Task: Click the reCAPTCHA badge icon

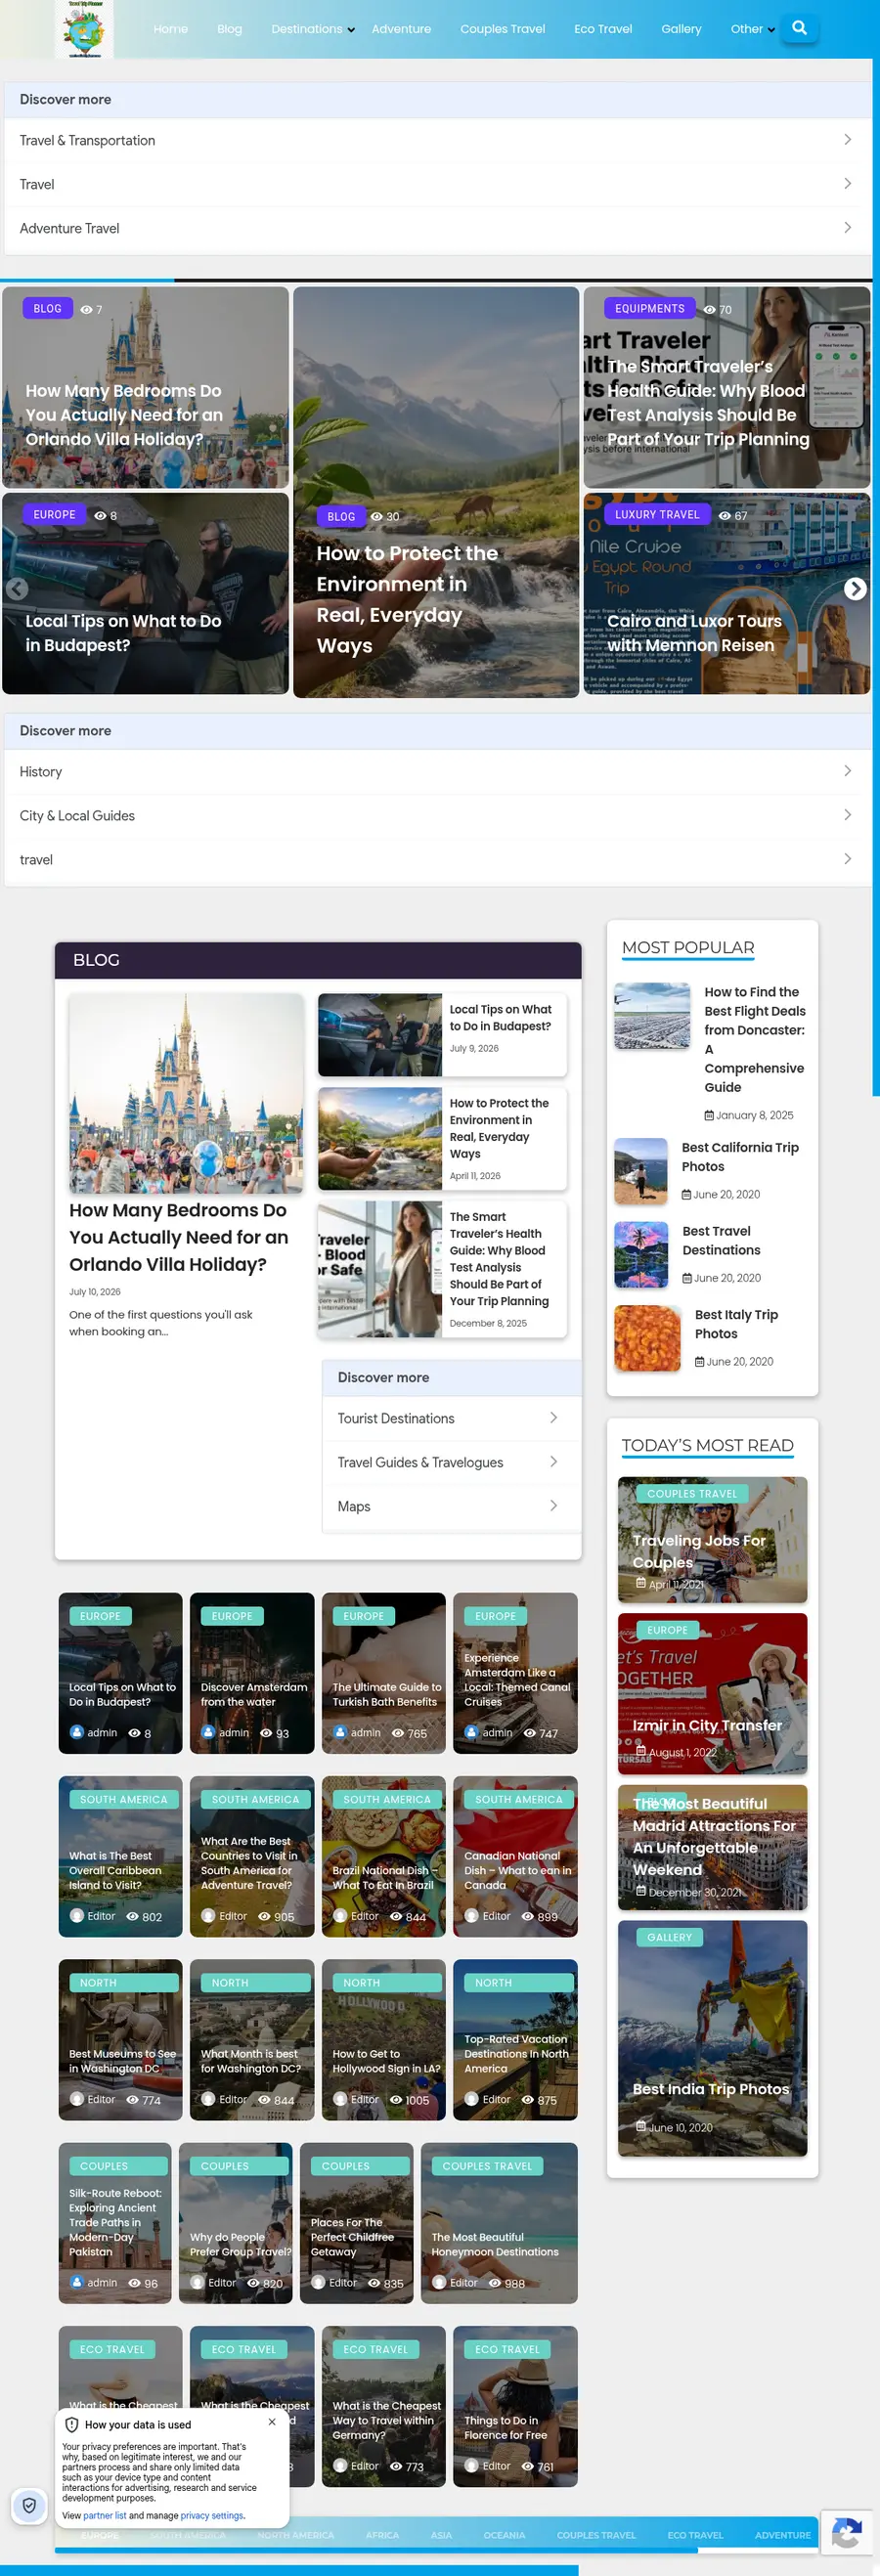Action: [x=846, y=2535]
